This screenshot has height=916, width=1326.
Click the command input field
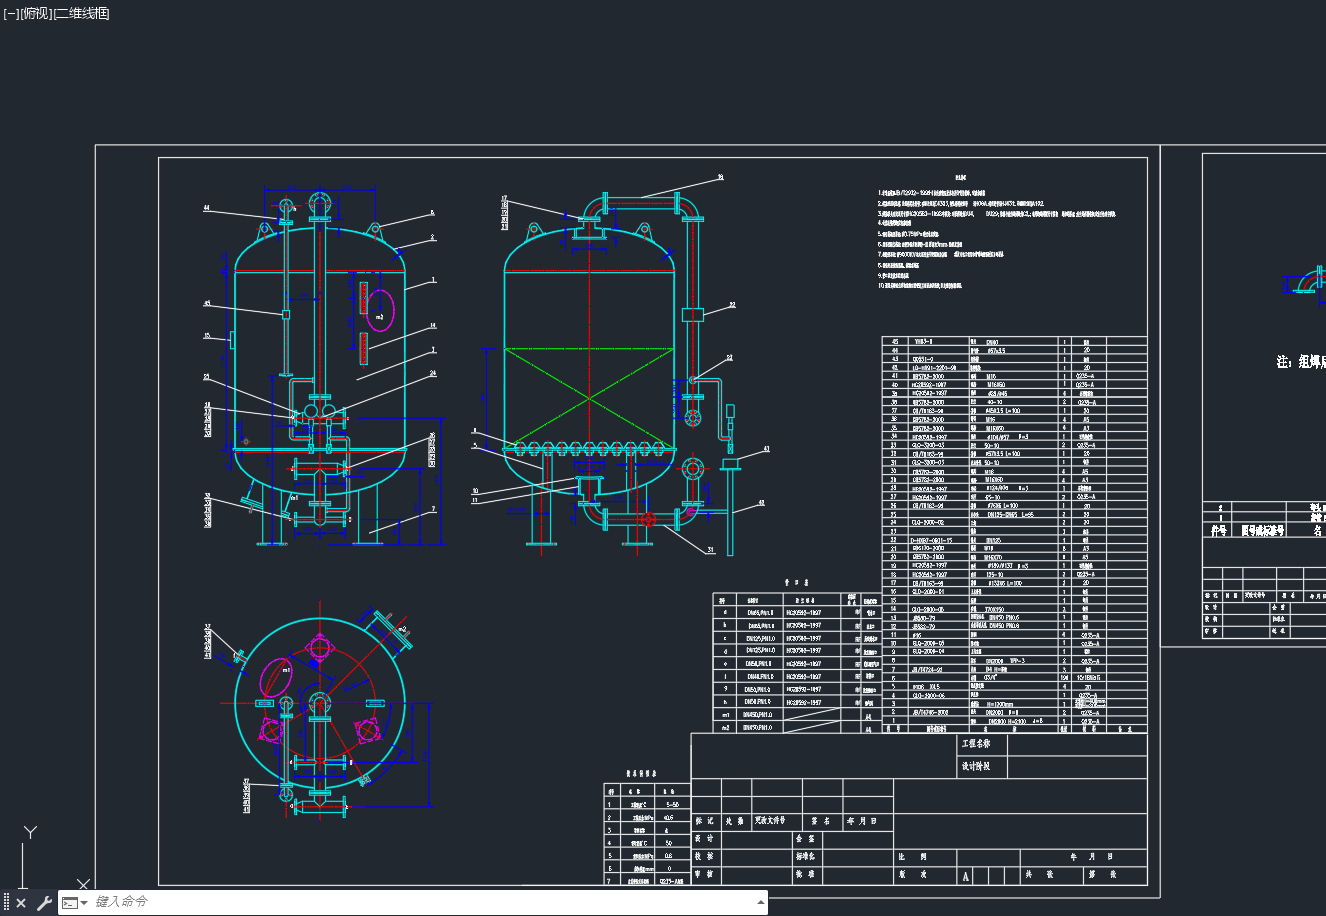coord(420,902)
